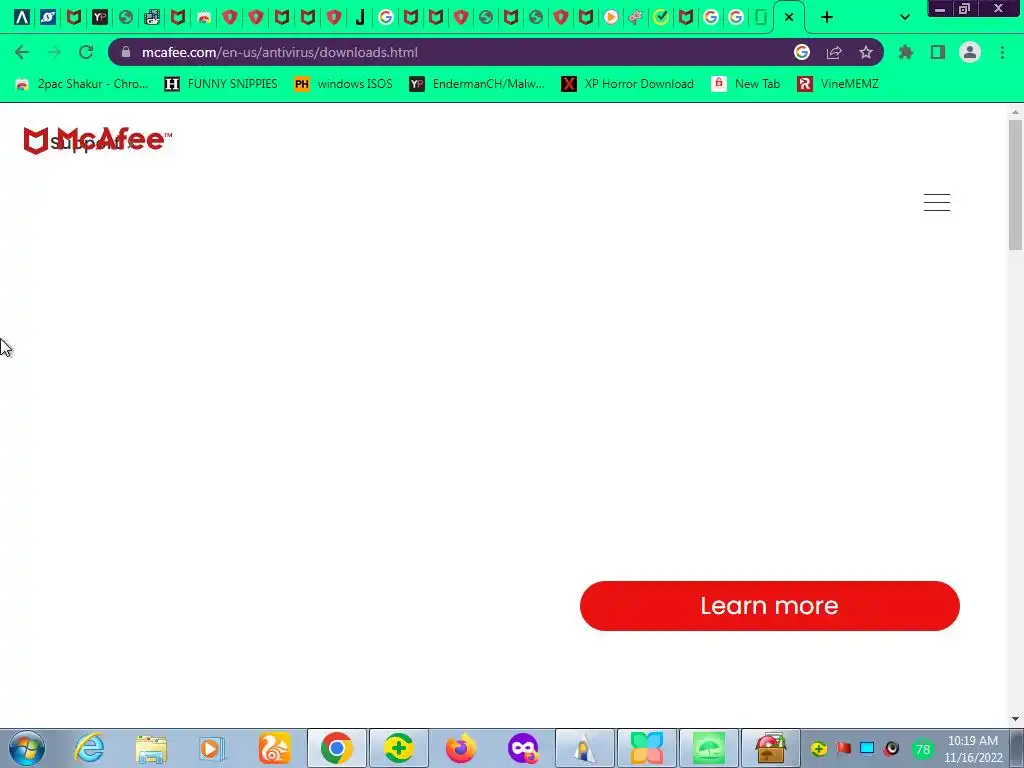
Task: Launch UC Browser from the taskbar
Action: [x=274, y=748]
